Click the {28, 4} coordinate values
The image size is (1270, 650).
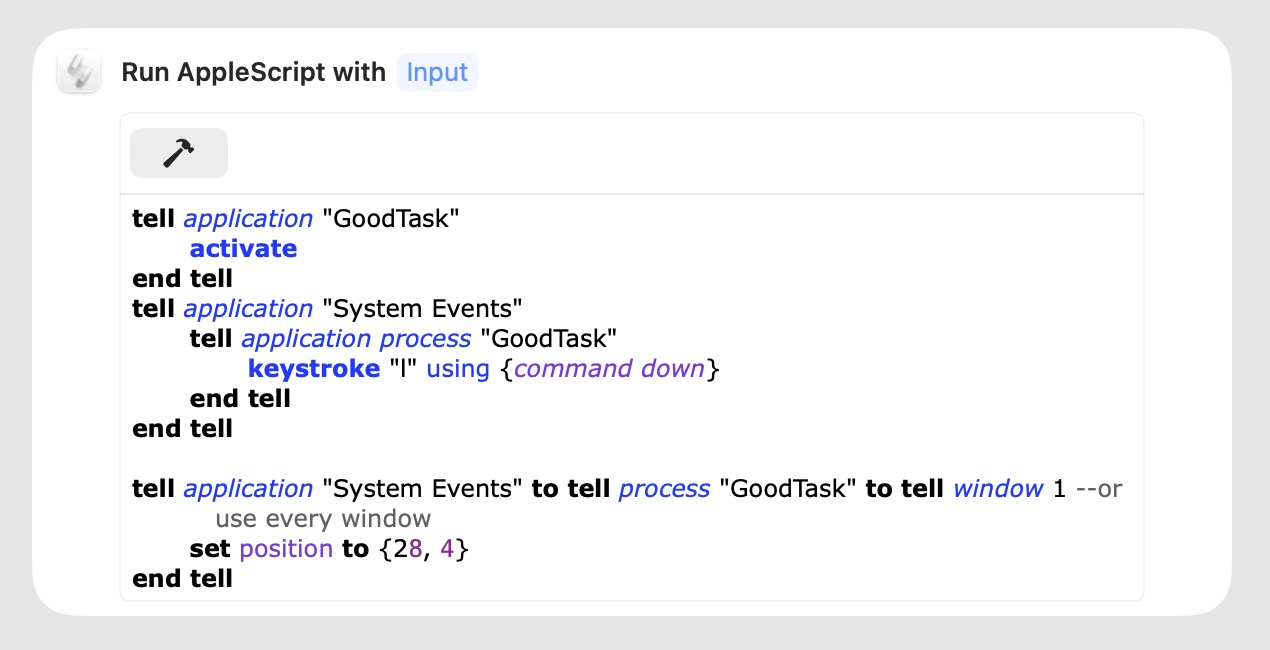click(424, 549)
